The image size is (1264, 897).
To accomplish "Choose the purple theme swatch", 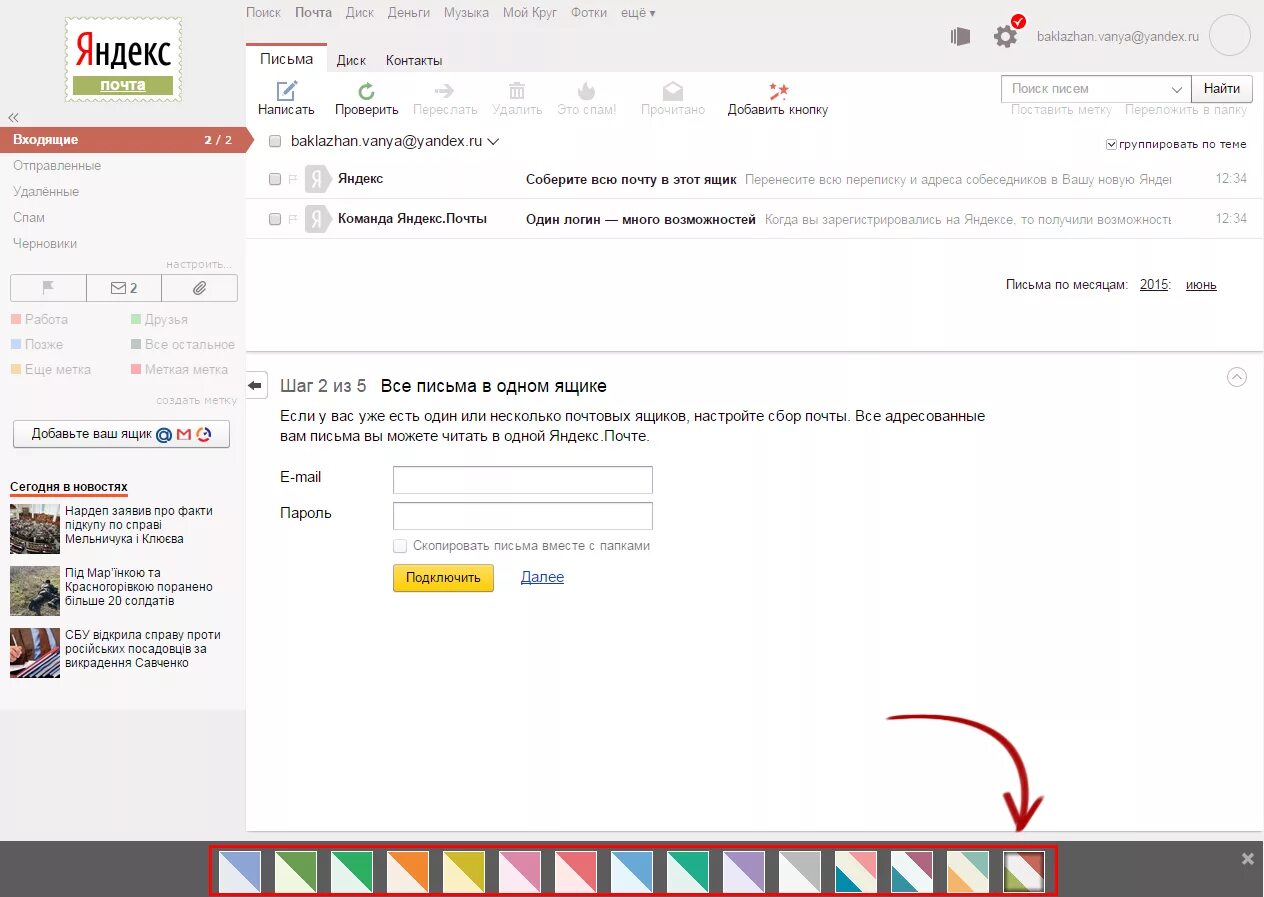I will tap(744, 871).
